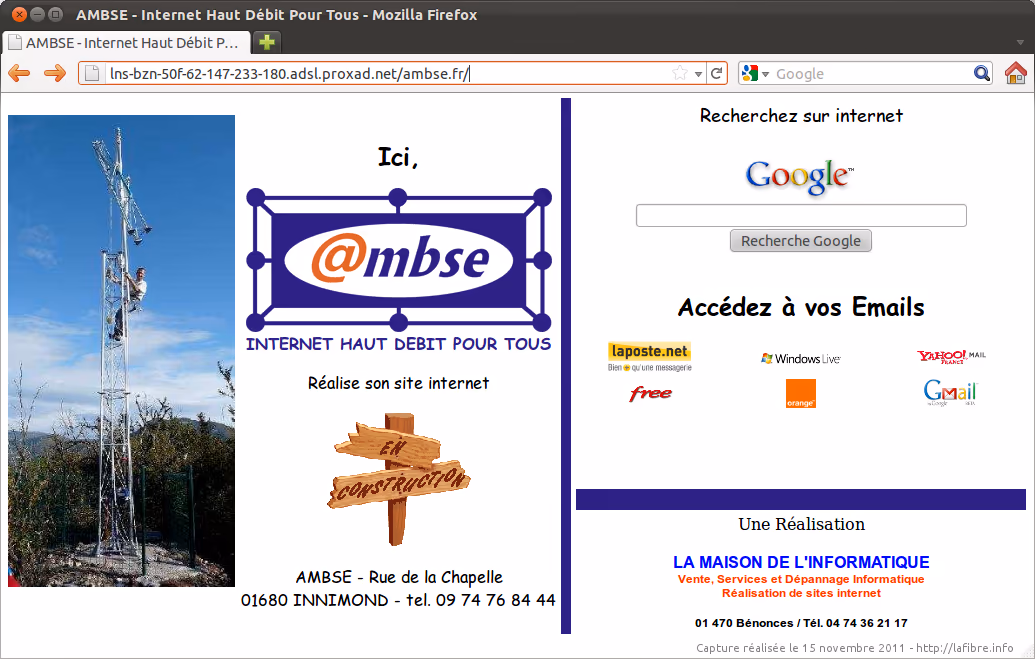Viewport: 1035px width, 659px height.
Task: Click the 'Recherchez sur internet' heading
Action: [x=801, y=116]
